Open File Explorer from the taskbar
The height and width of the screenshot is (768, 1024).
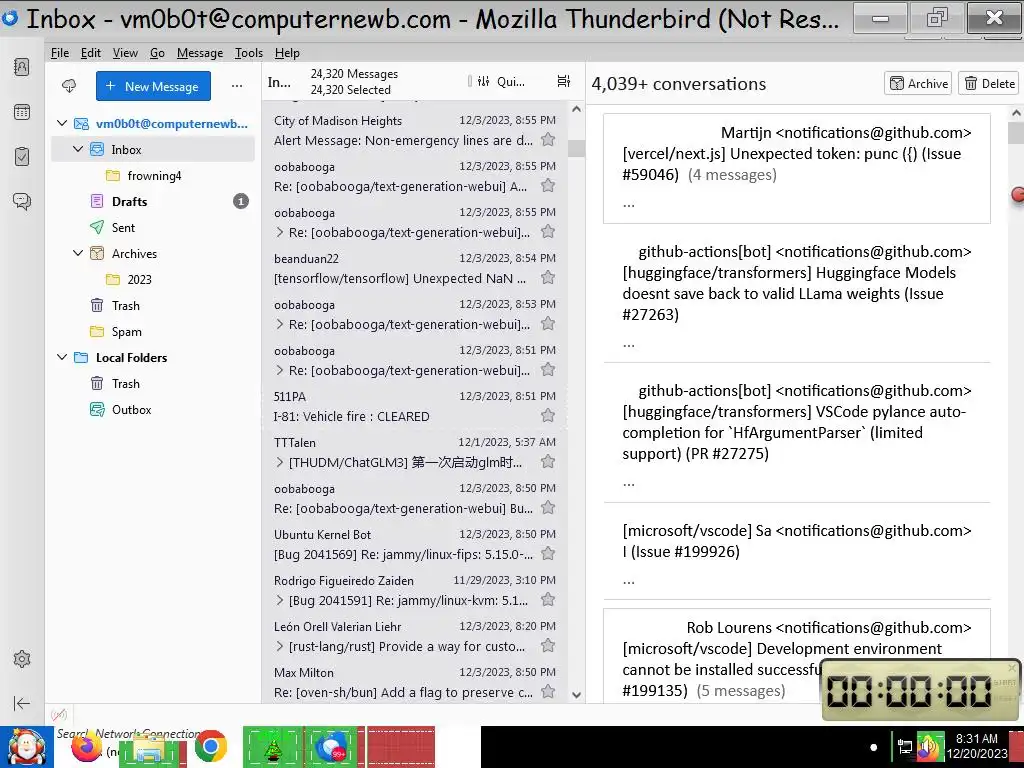[148, 750]
